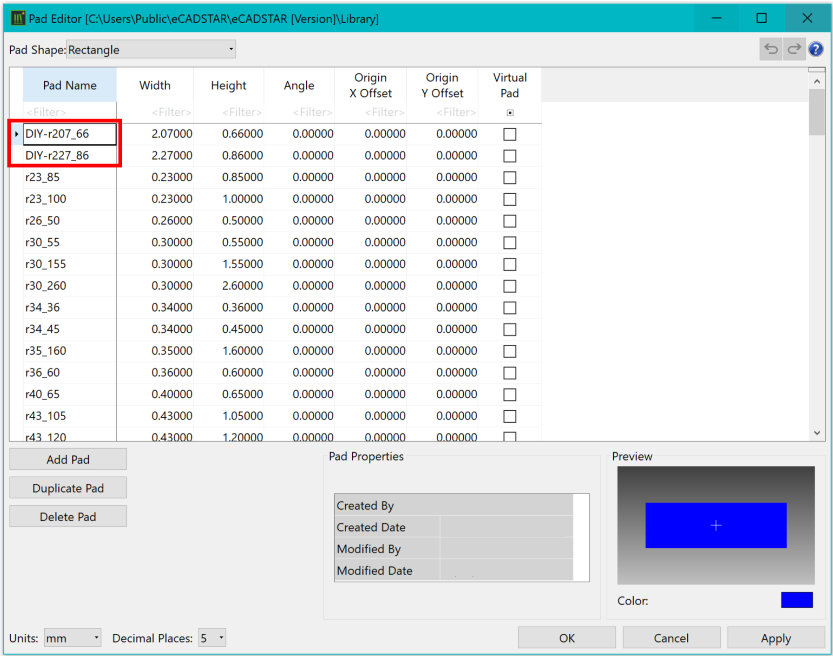The image size is (833, 656).
Task: Click the scrollbar down arrow
Action: (817, 433)
